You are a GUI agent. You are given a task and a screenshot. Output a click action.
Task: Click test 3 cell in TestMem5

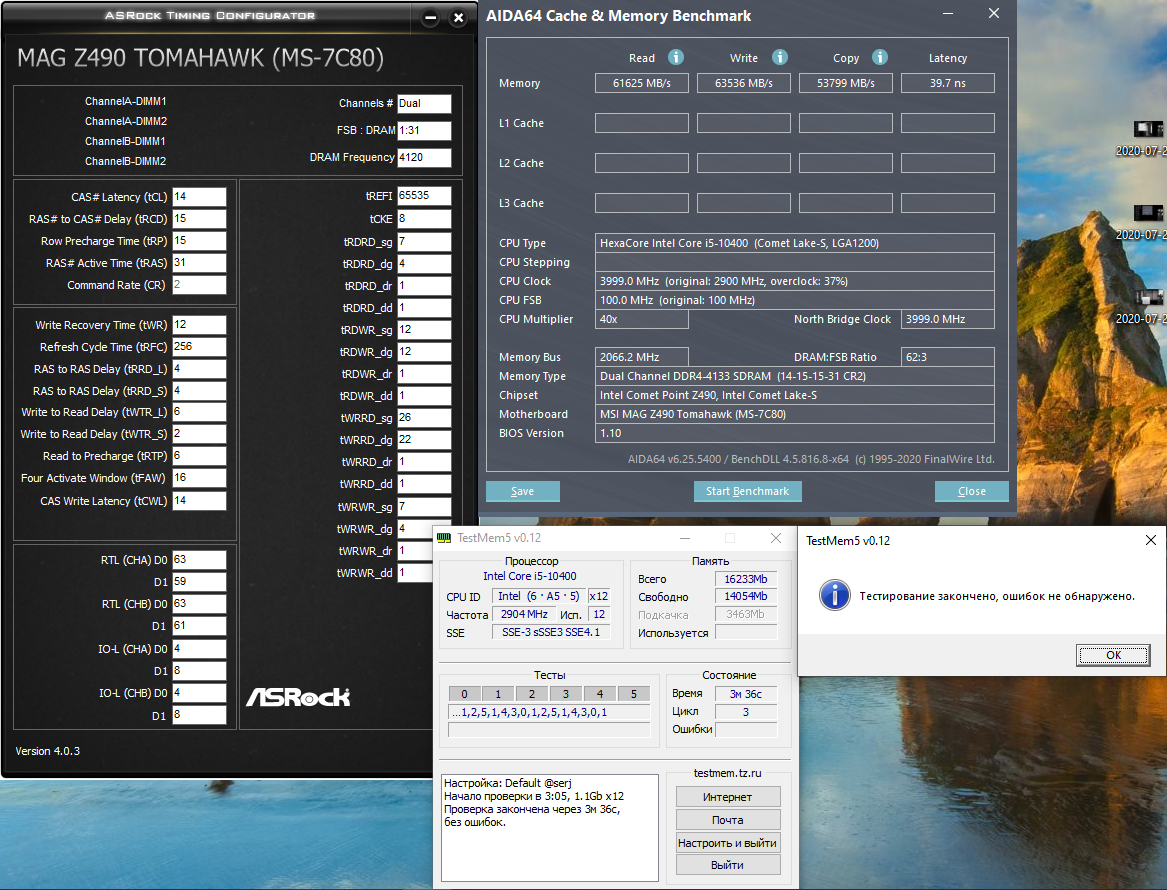(x=566, y=694)
